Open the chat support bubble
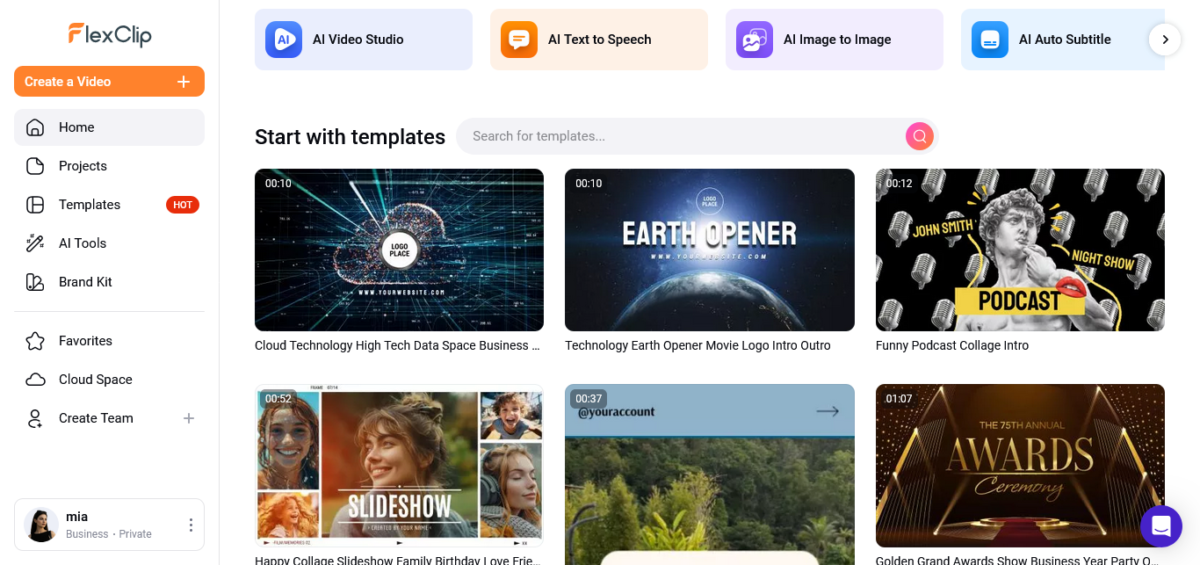1200x565 pixels. click(1160, 526)
